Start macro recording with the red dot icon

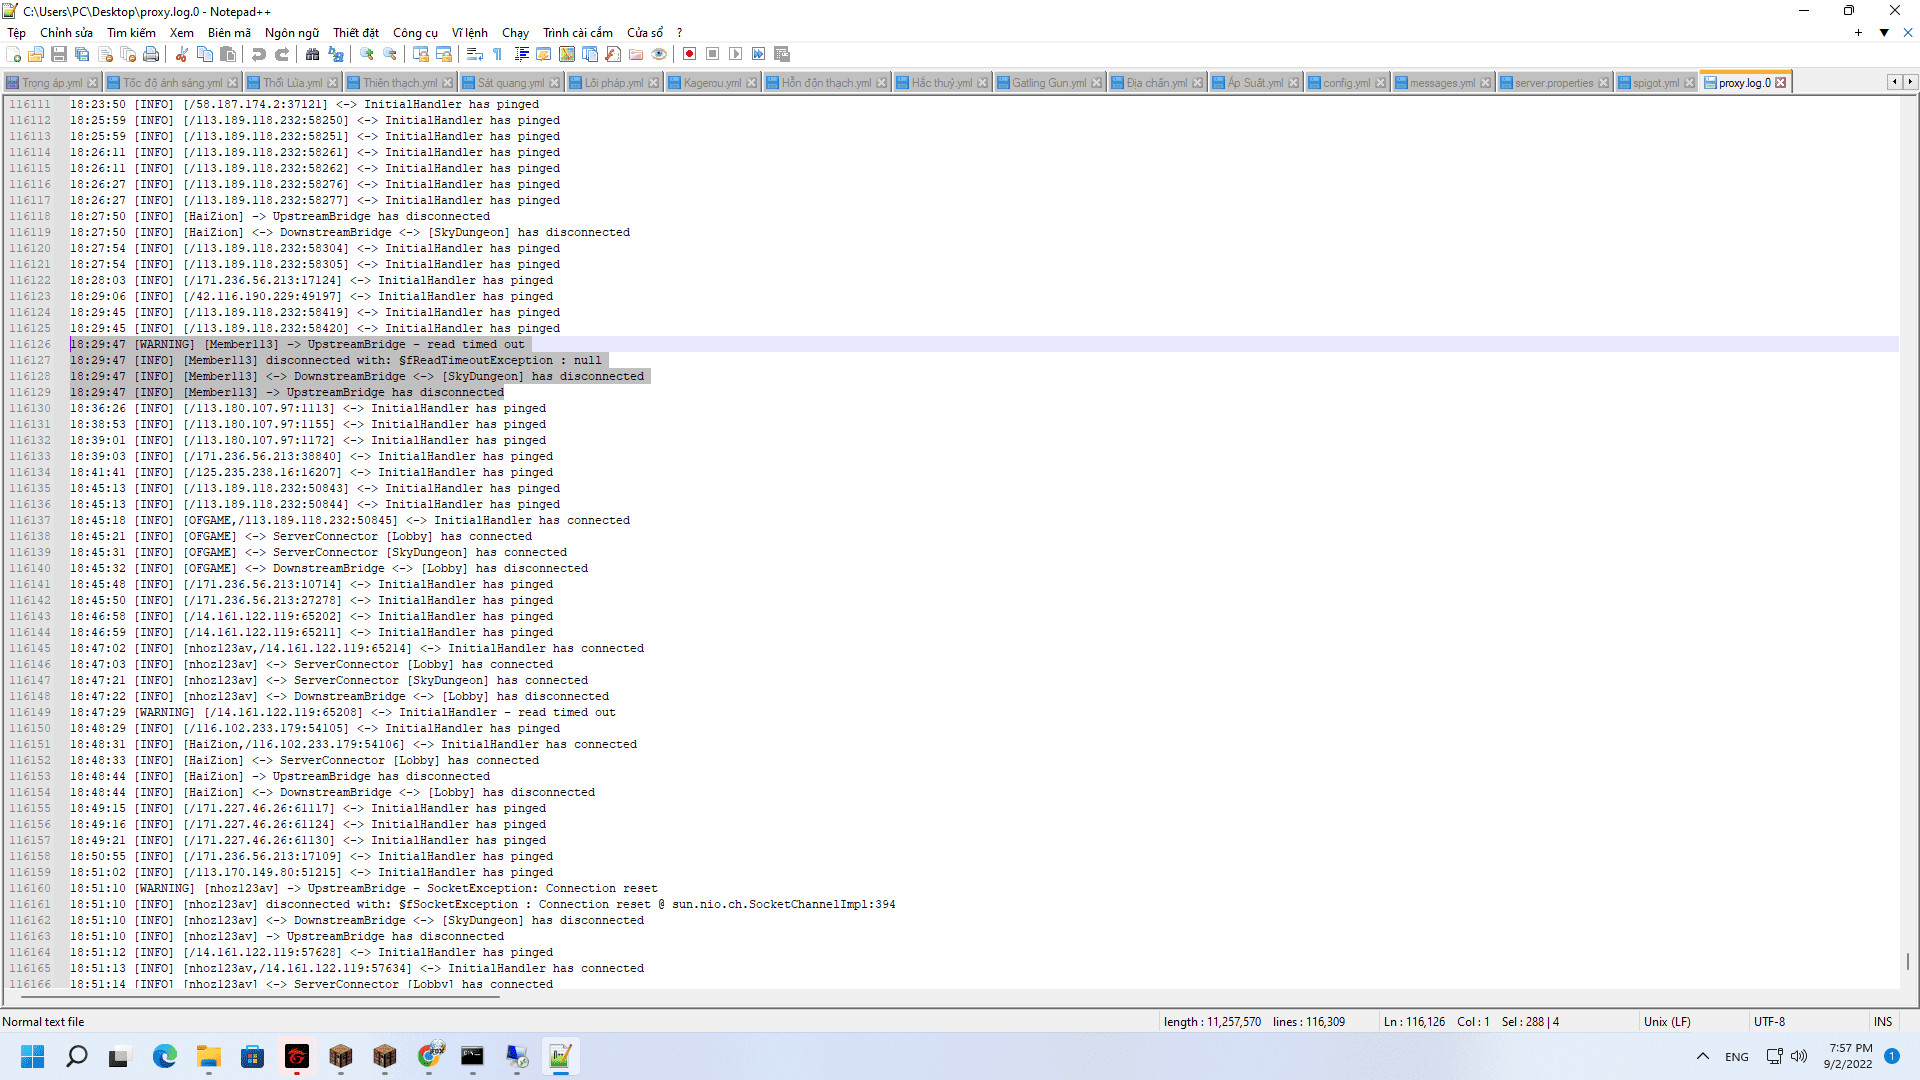point(689,54)
